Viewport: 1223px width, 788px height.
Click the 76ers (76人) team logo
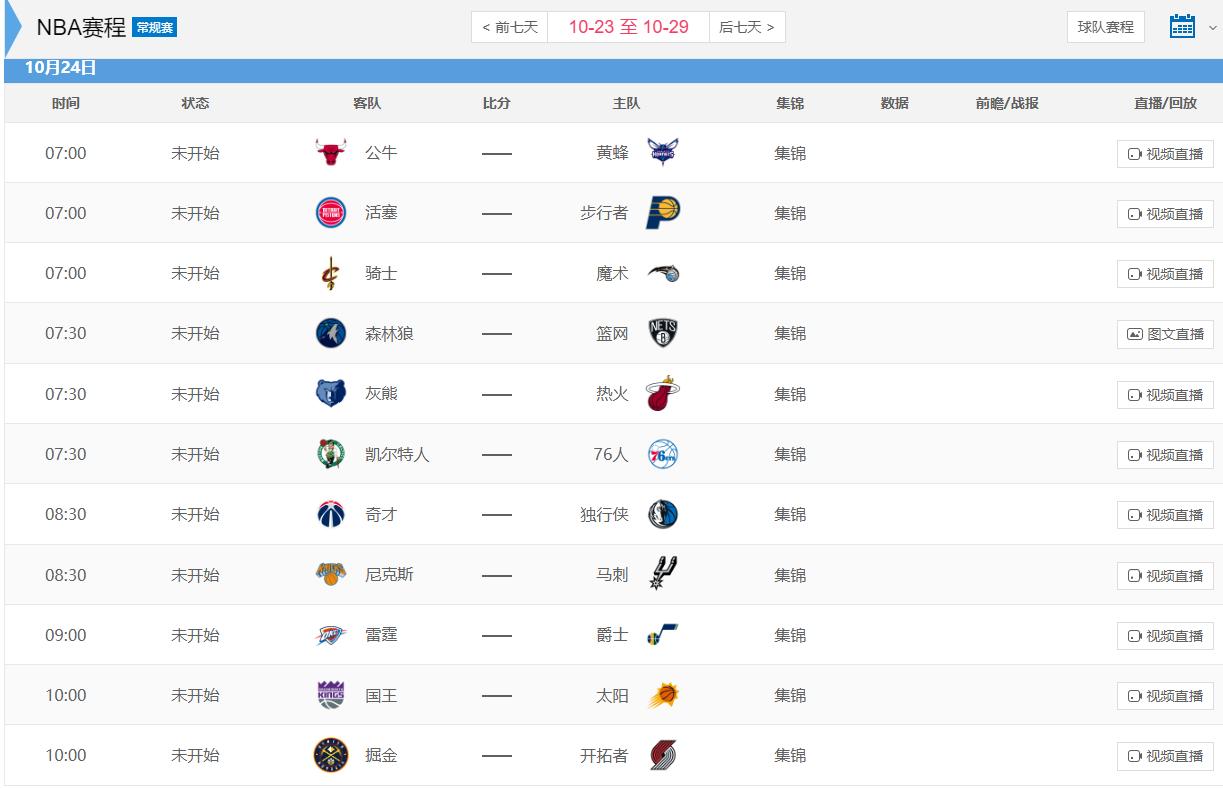coord(662,454)
